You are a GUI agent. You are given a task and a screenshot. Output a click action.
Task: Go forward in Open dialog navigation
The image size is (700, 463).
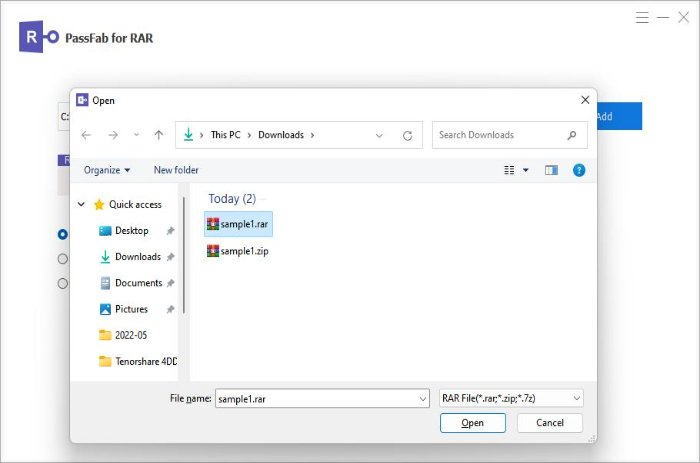click(113, 135)
